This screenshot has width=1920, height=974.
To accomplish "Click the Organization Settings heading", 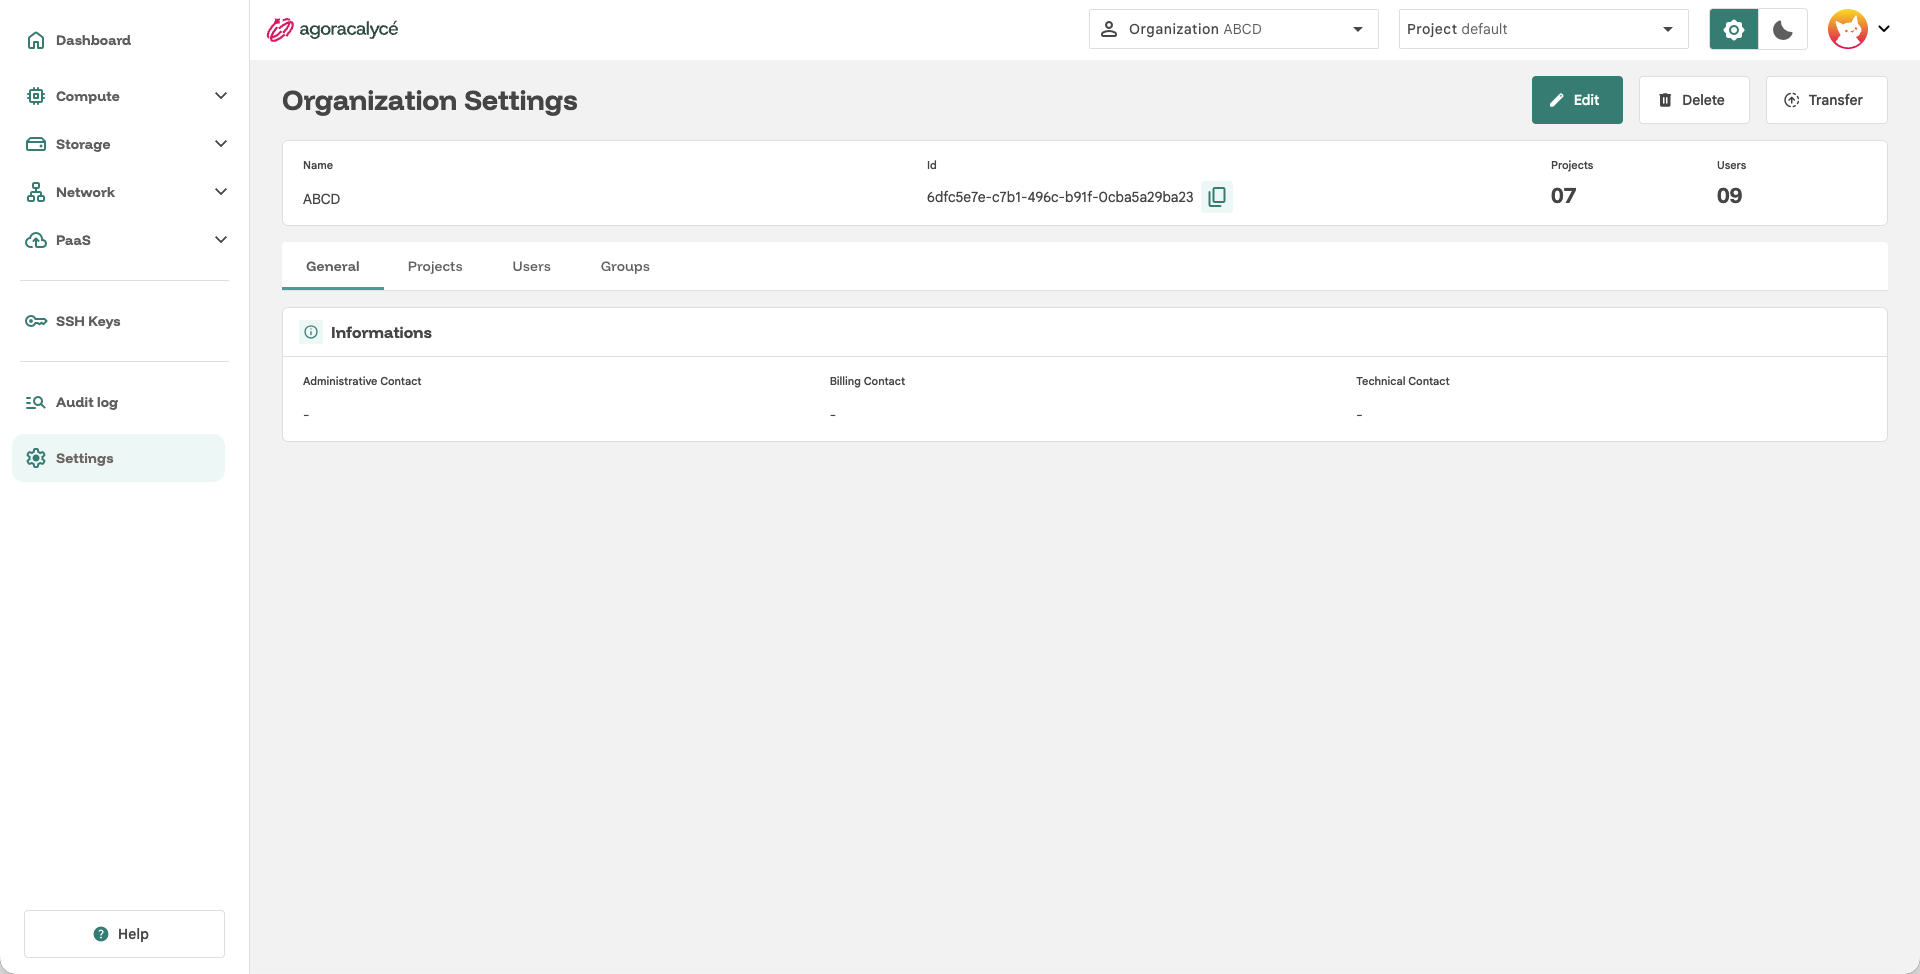I will pyautogui.click(x=430, y=101).
